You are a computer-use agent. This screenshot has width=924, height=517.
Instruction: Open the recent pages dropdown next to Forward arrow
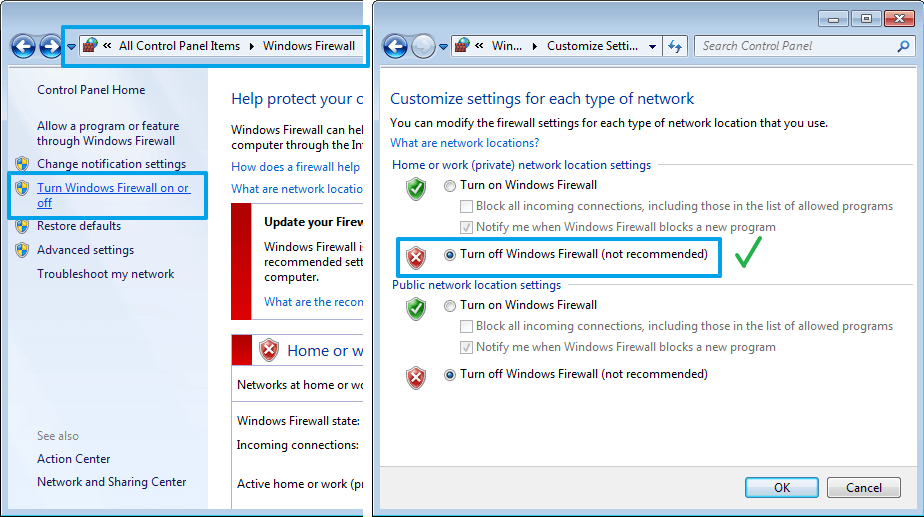71,47
